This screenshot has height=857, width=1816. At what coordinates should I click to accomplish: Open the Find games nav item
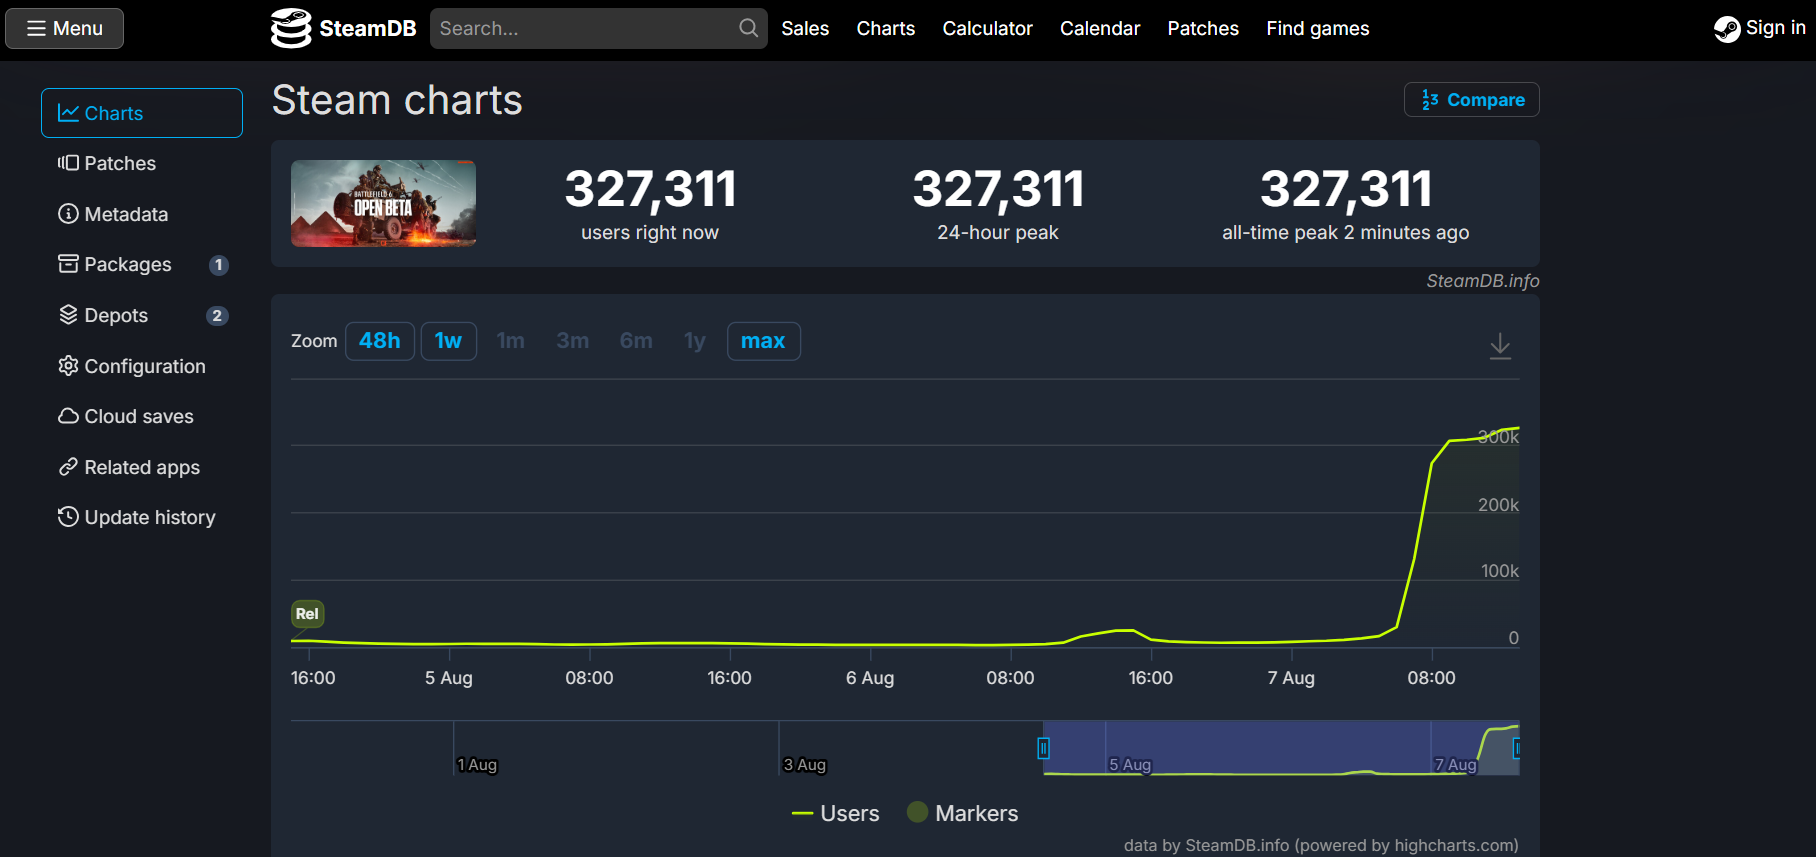click(1318, 28)
